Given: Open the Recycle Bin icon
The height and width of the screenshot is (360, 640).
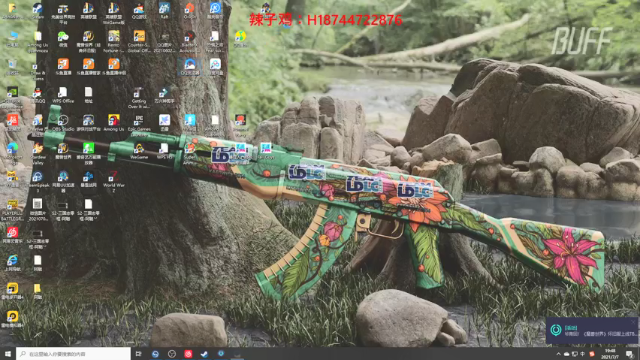Looking at the screenshot, I should click(12, 67).
